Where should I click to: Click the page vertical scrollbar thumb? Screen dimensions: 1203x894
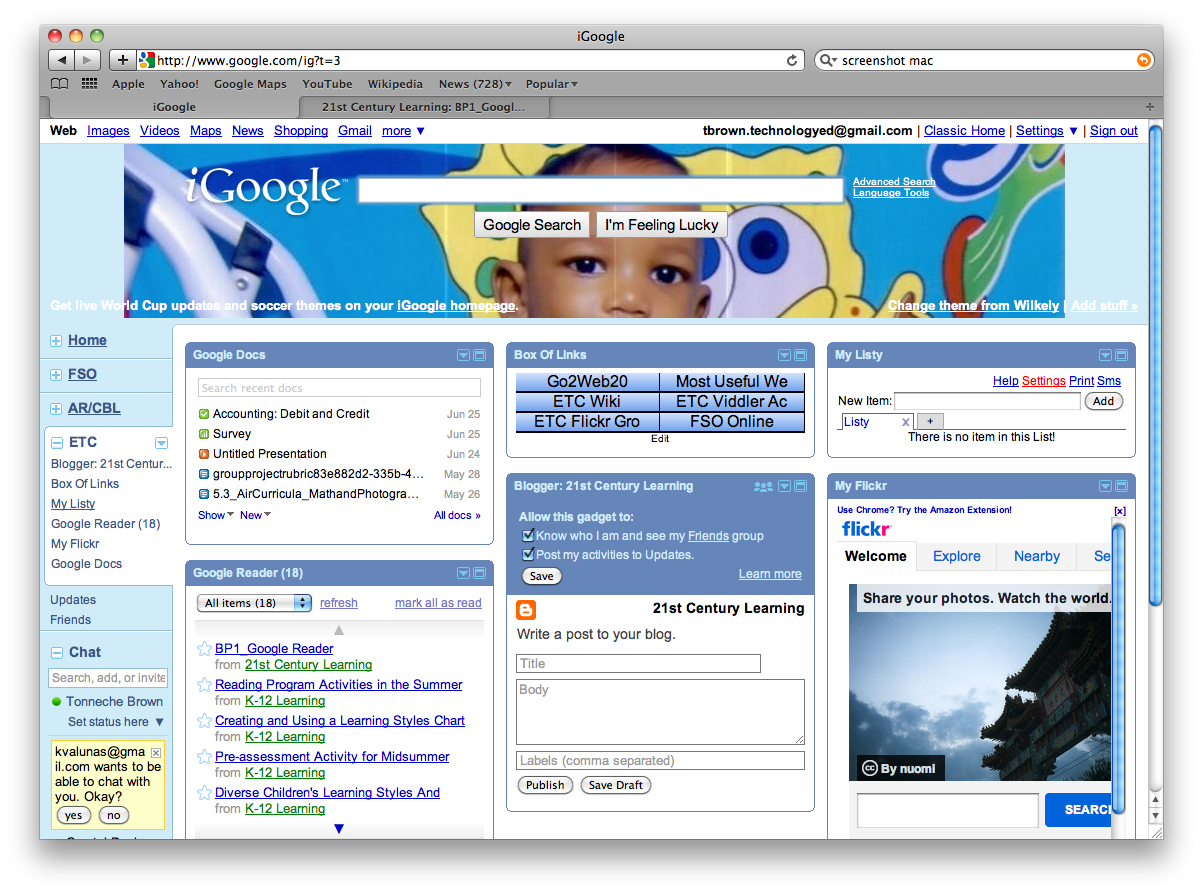[1155, 365]
